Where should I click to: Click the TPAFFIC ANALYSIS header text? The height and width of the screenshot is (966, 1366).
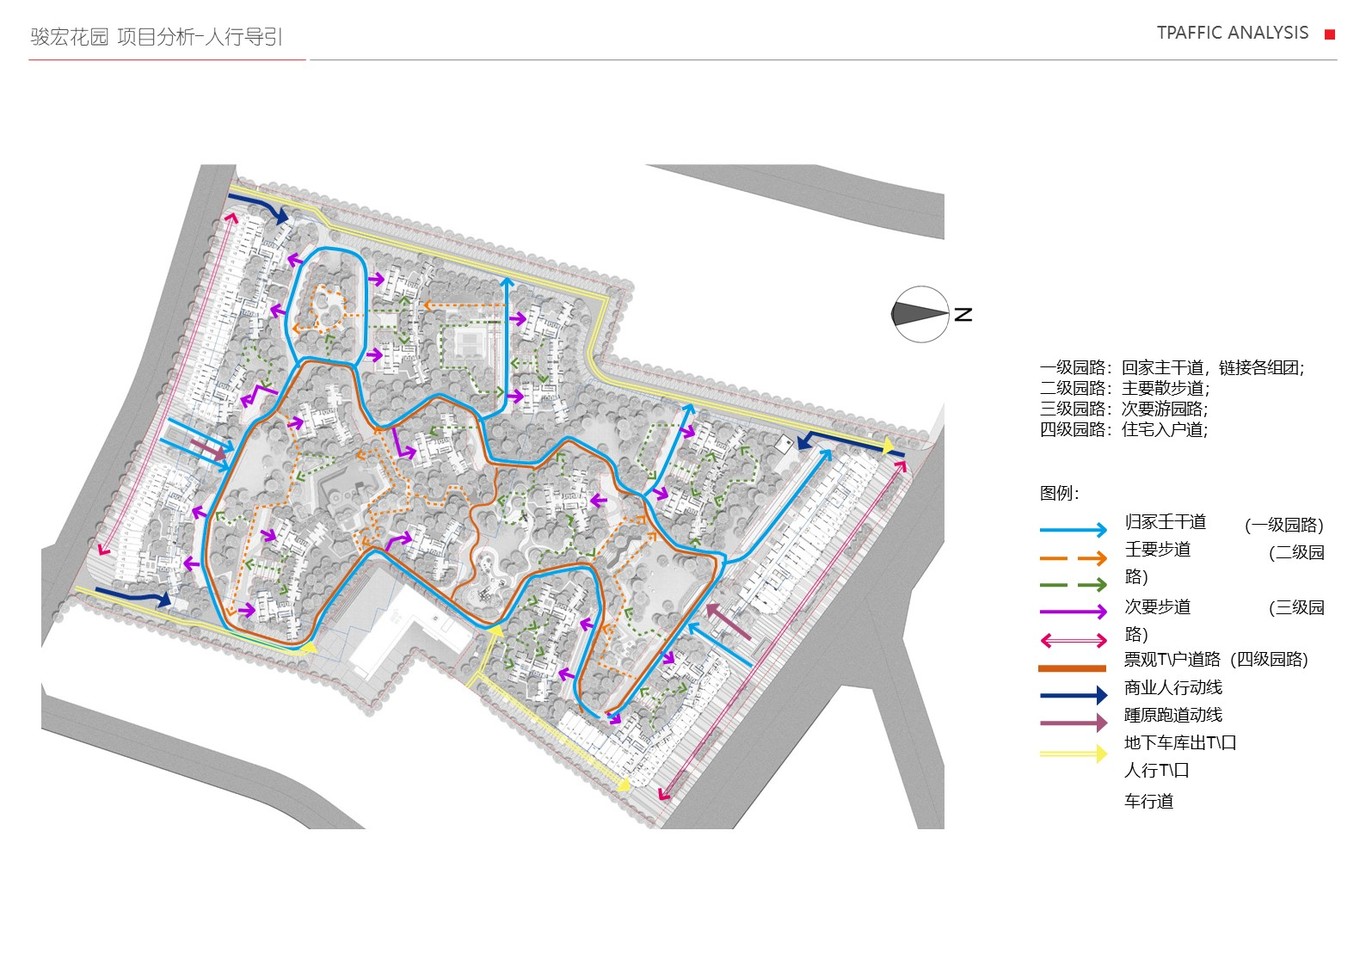[1232, 33]
